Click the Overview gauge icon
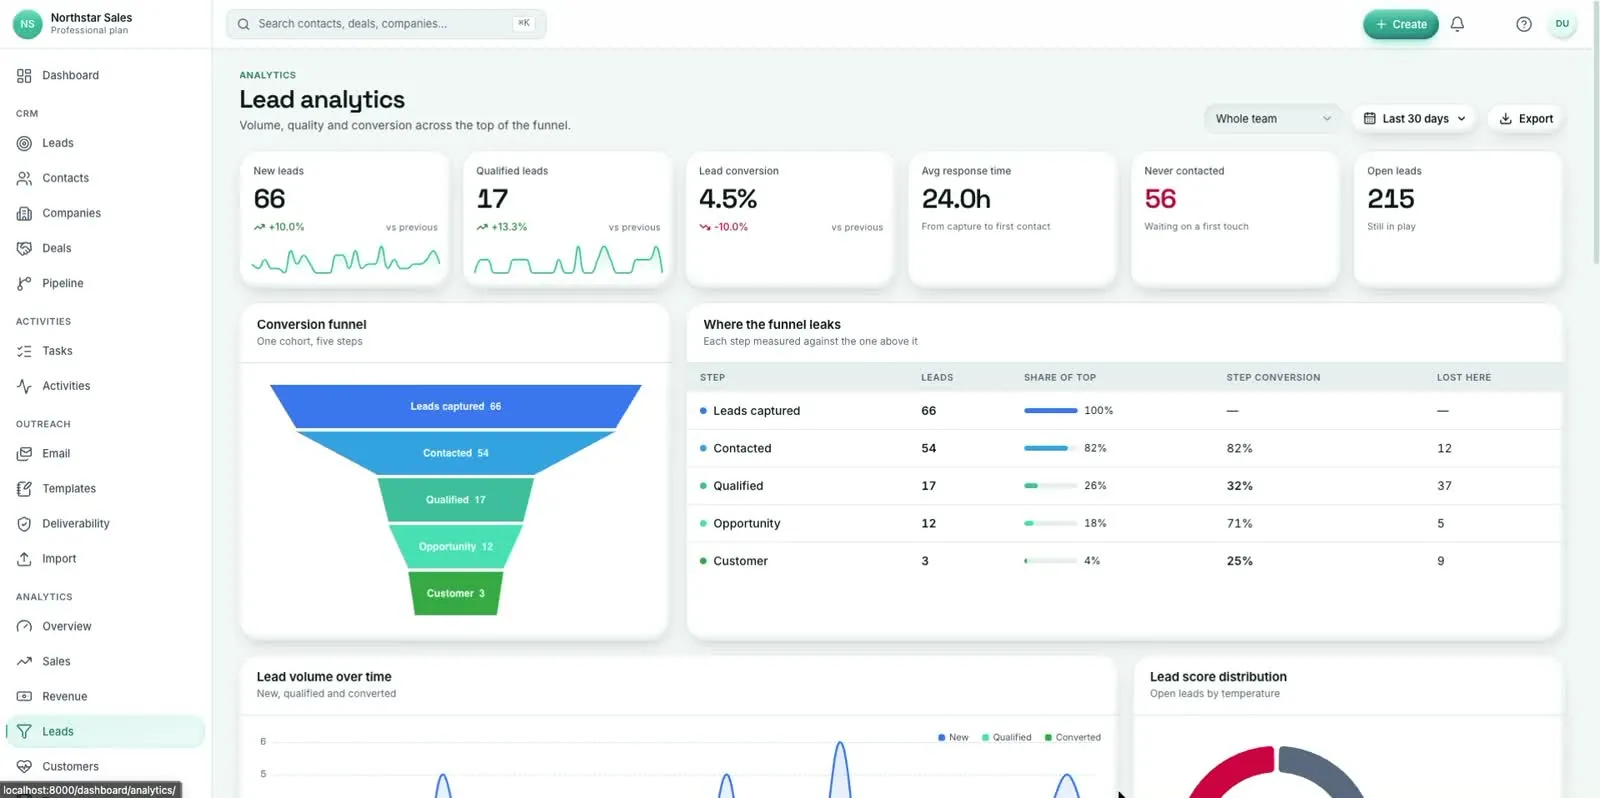 coord(24,627)
